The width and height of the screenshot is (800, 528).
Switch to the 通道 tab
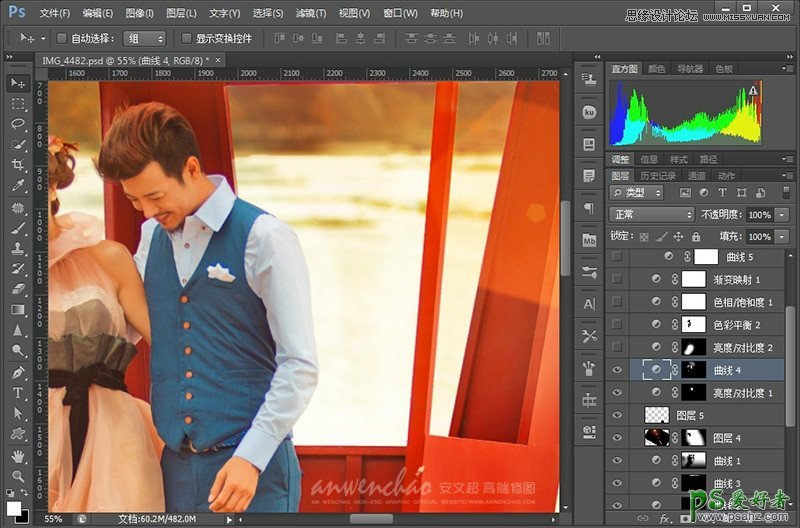pyautogui.click(x=696, y=176)
